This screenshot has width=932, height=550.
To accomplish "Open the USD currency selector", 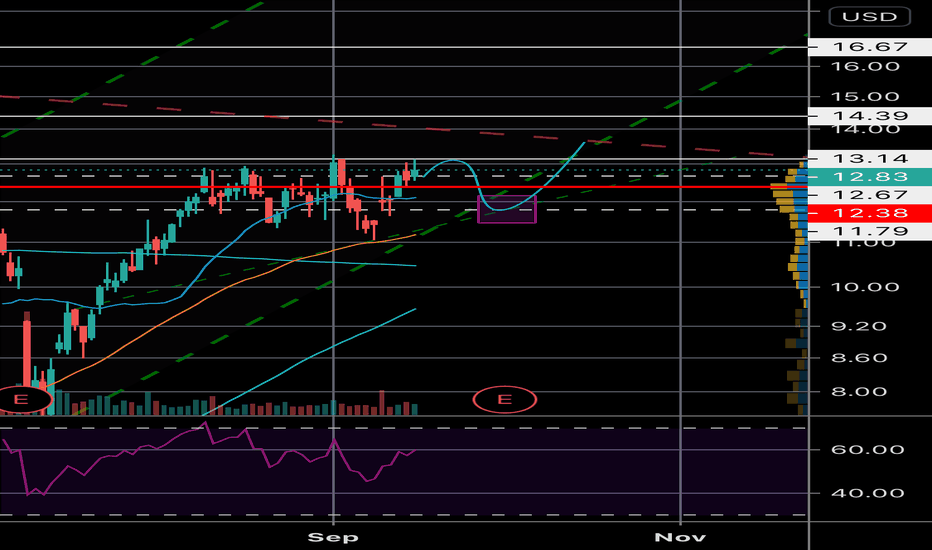I will tap(870, 17).
